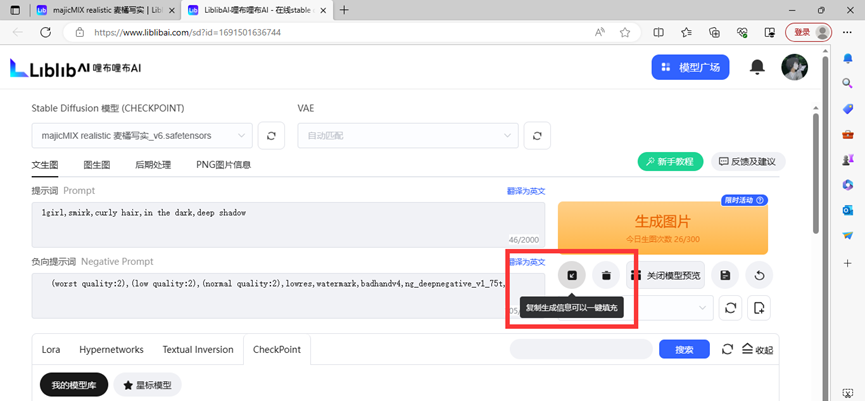Switch to 后期处理 tab

pyautogui.click(x=153, y=164)
